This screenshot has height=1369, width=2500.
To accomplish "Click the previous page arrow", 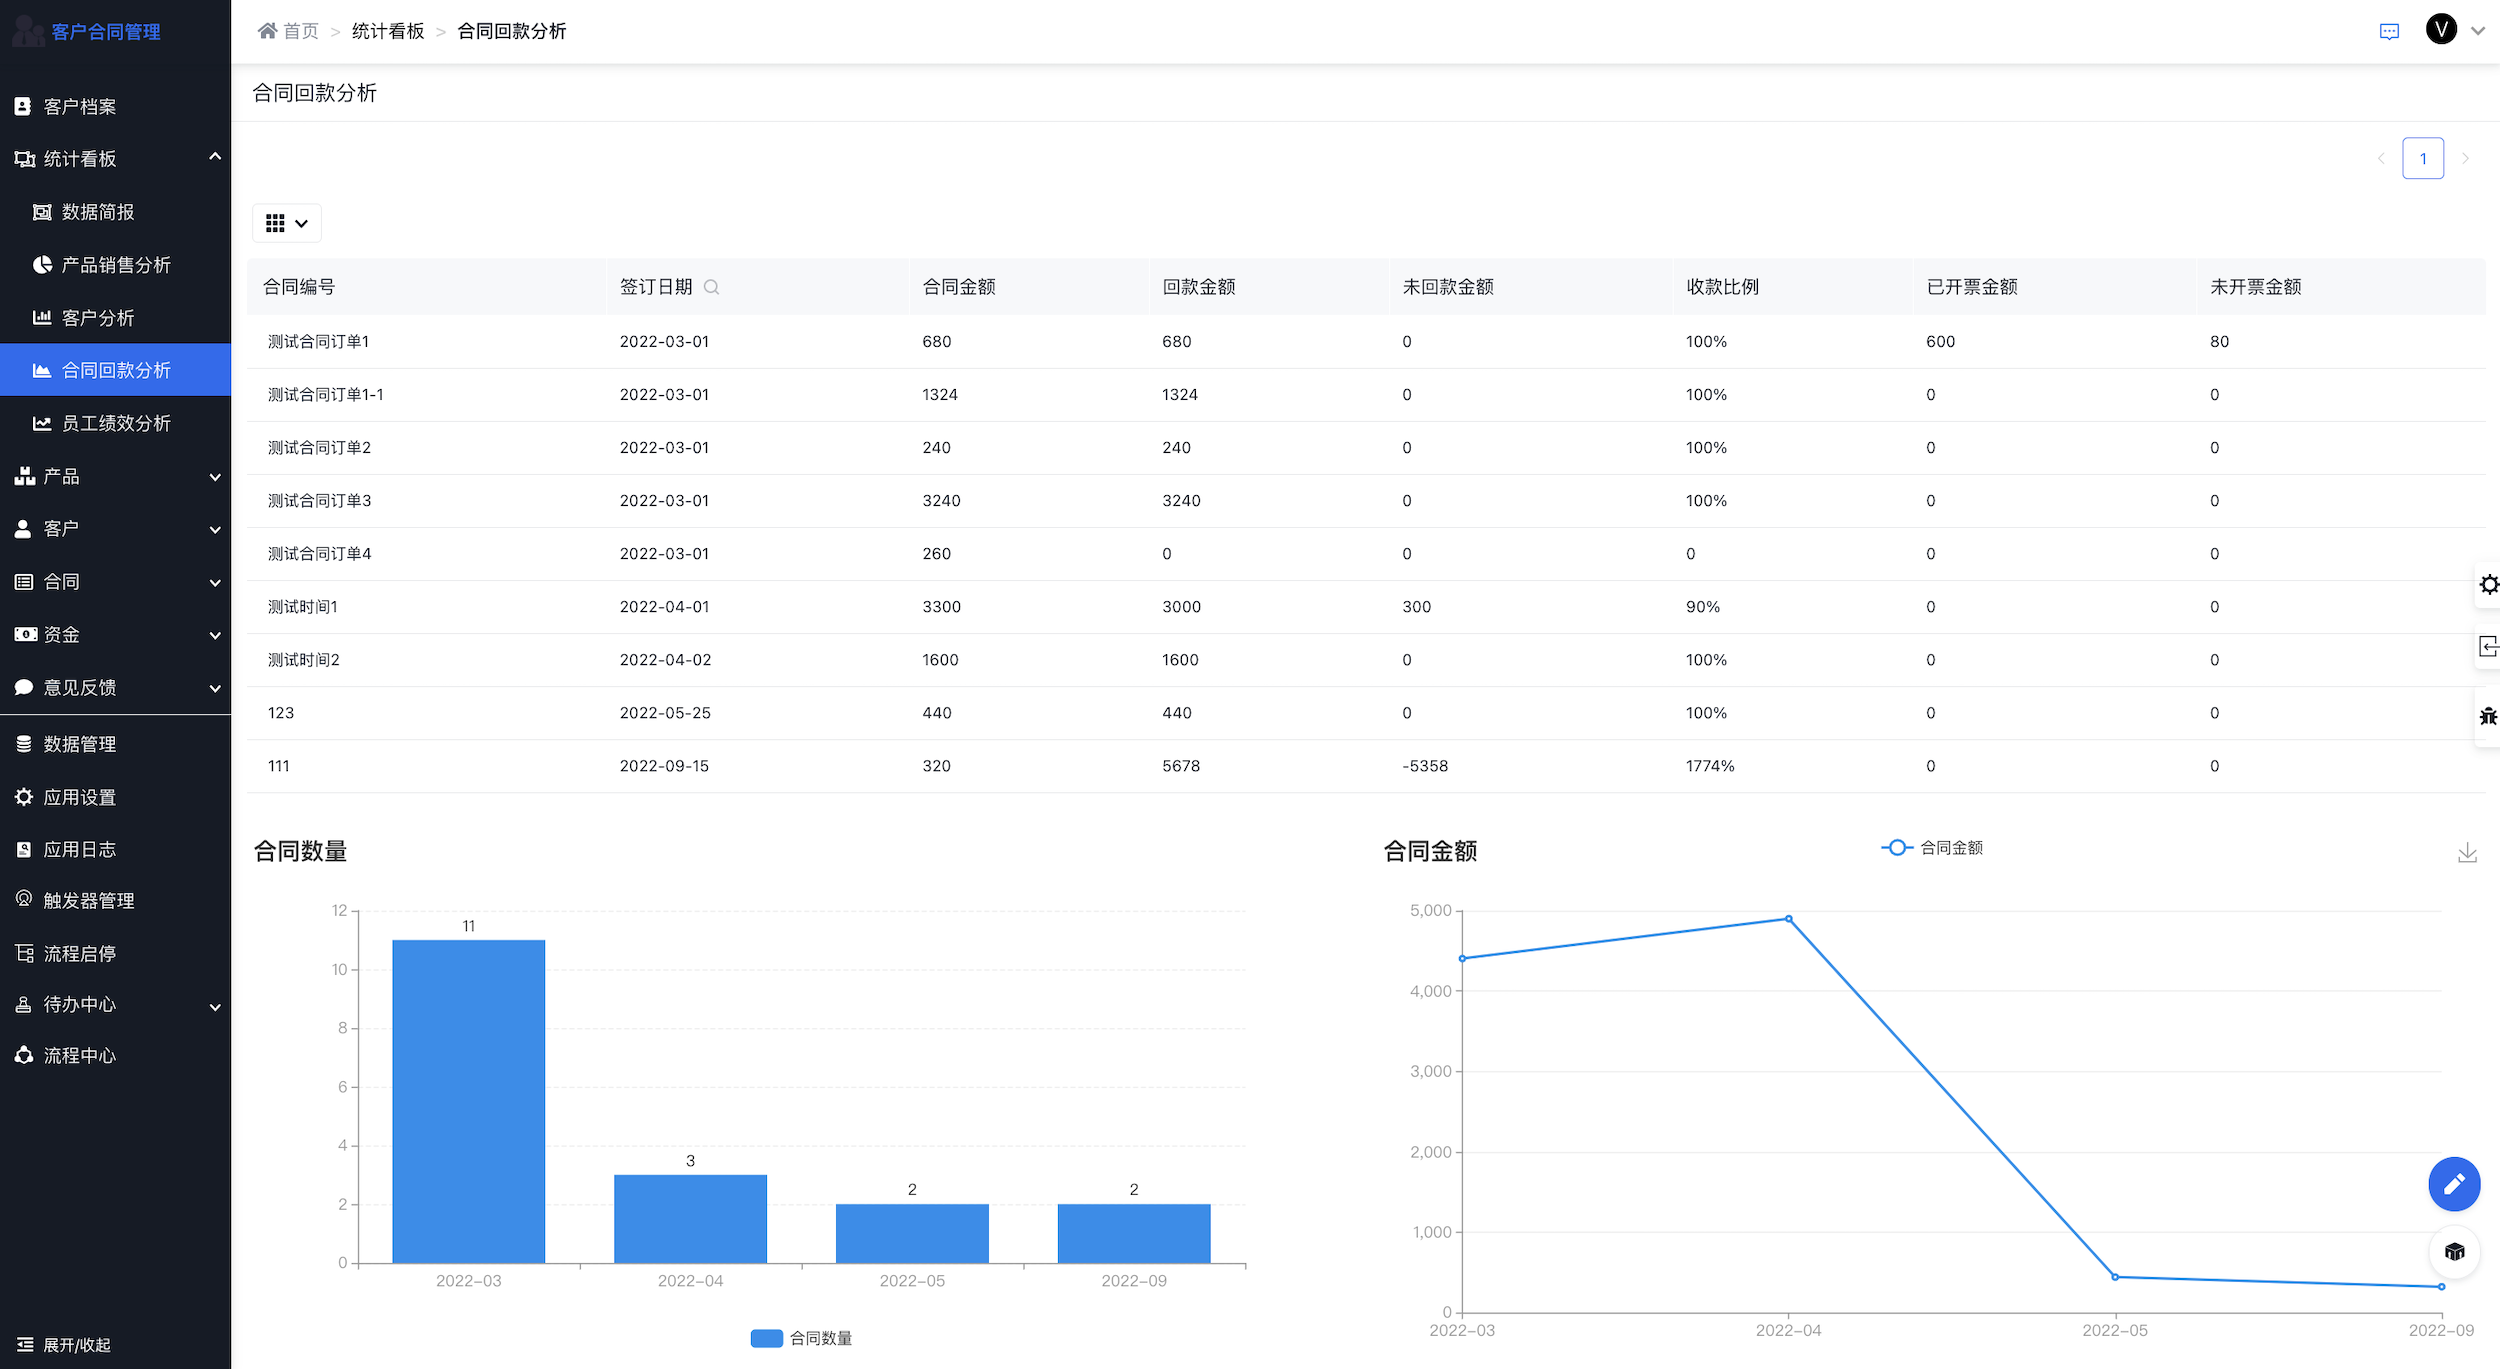I will pos(2381,158).
